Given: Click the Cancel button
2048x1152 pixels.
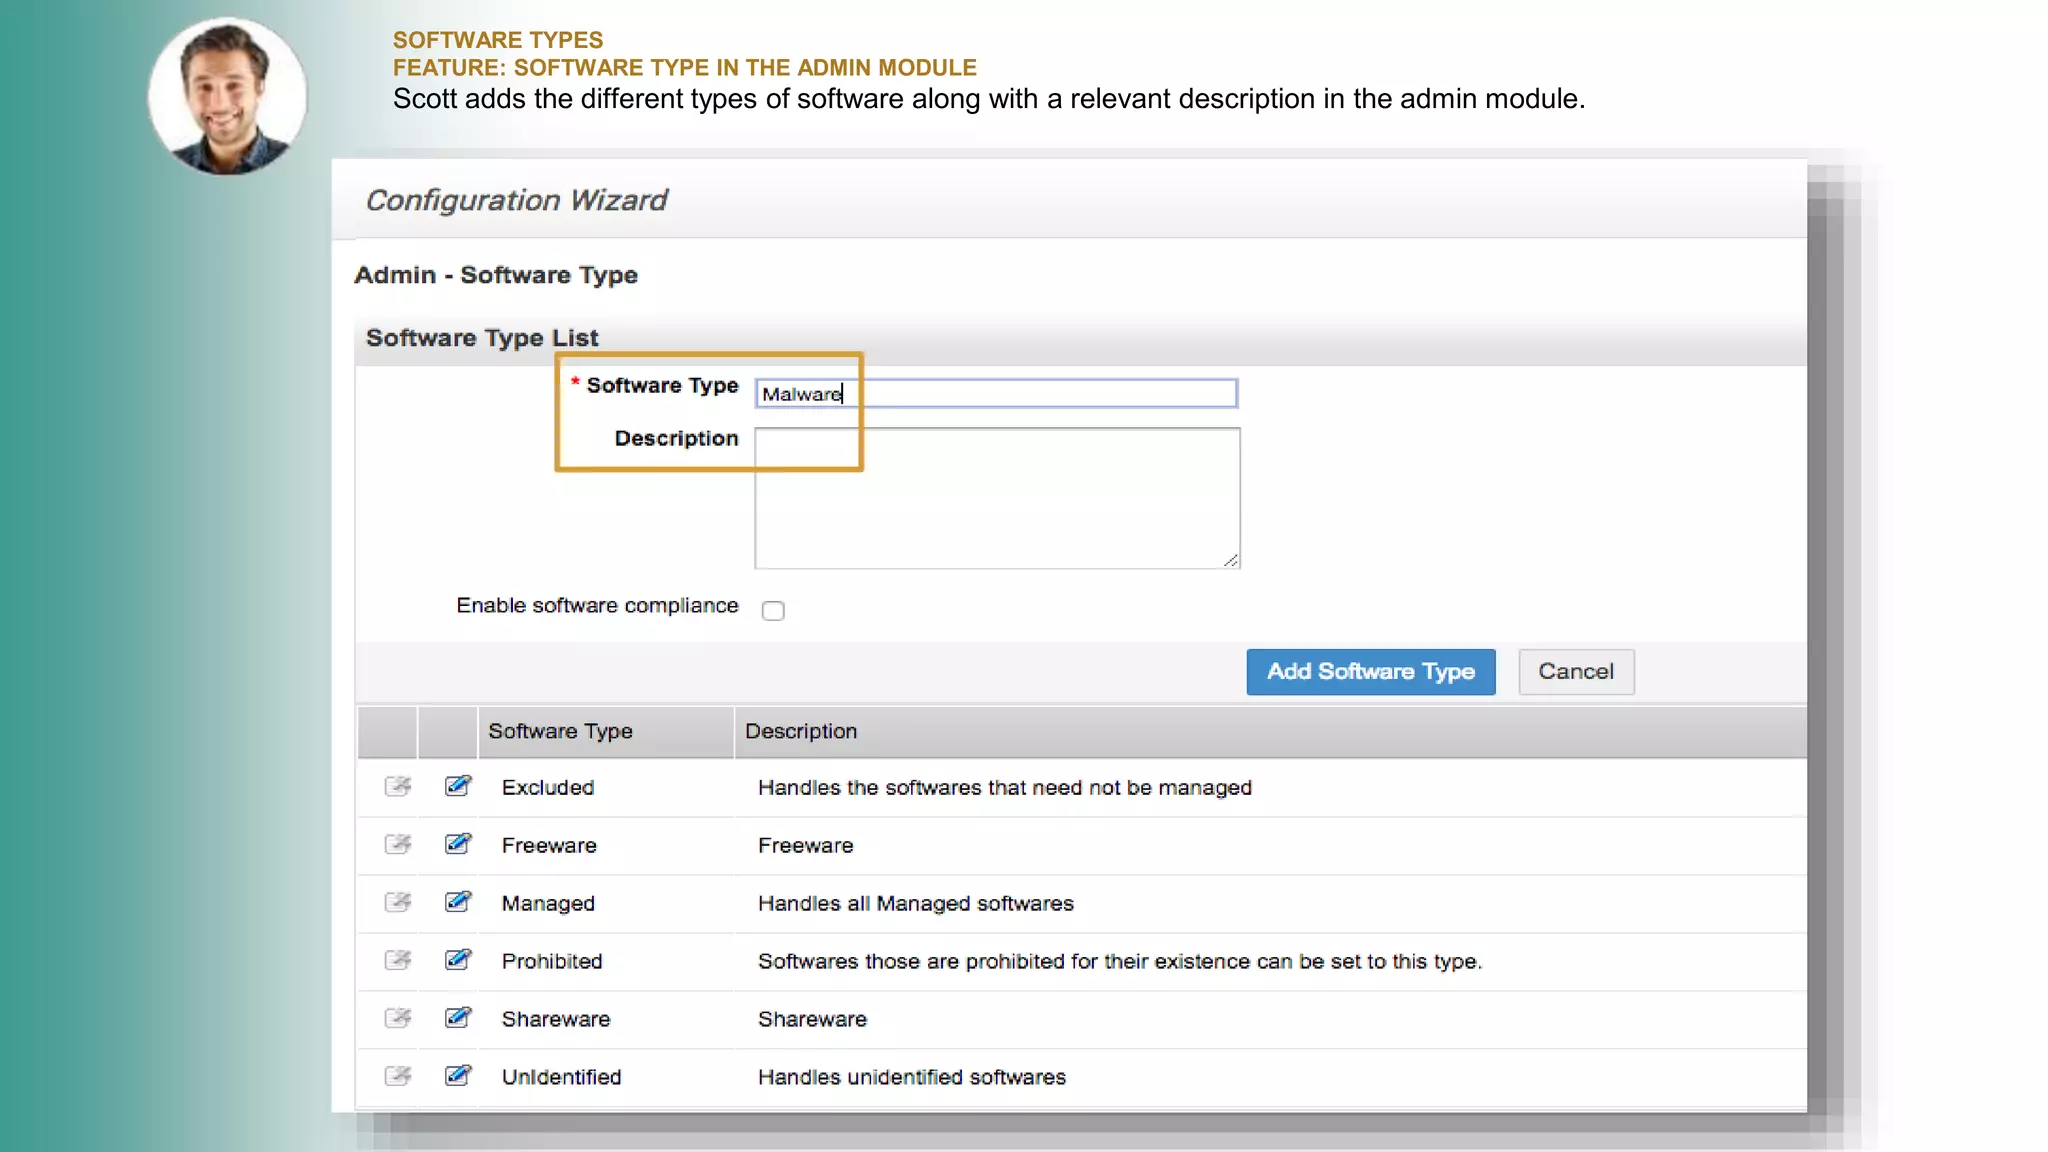Looking at the screenshot, I should pyautogui.click(x=1576, y=672).
